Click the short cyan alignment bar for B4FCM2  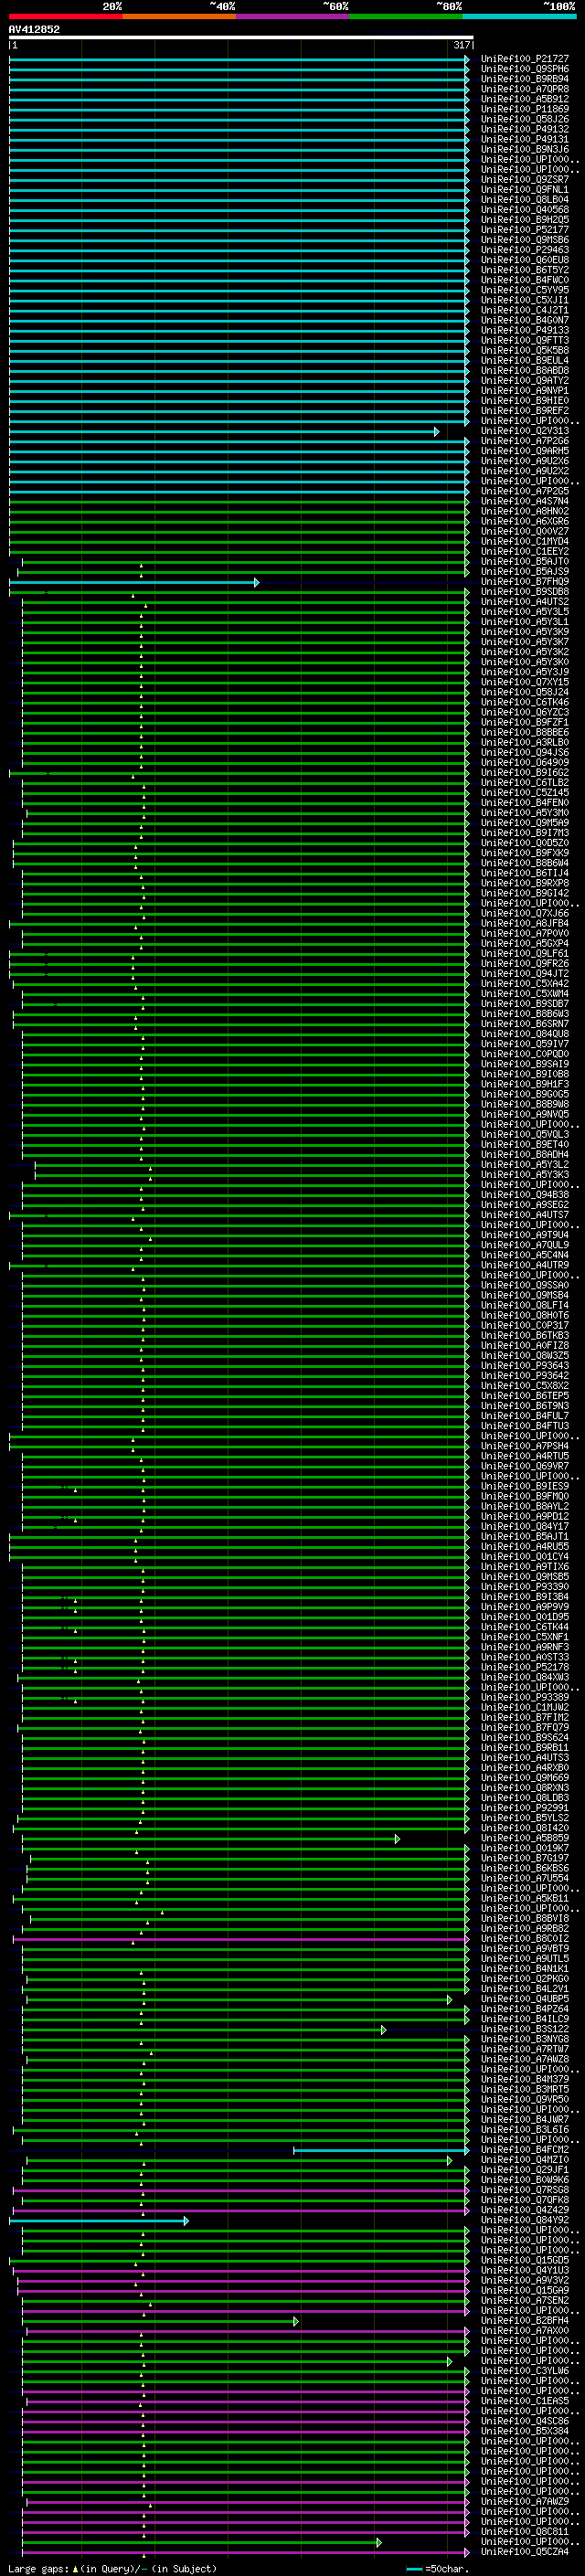pyautogui.click(x=380, y=2150)
